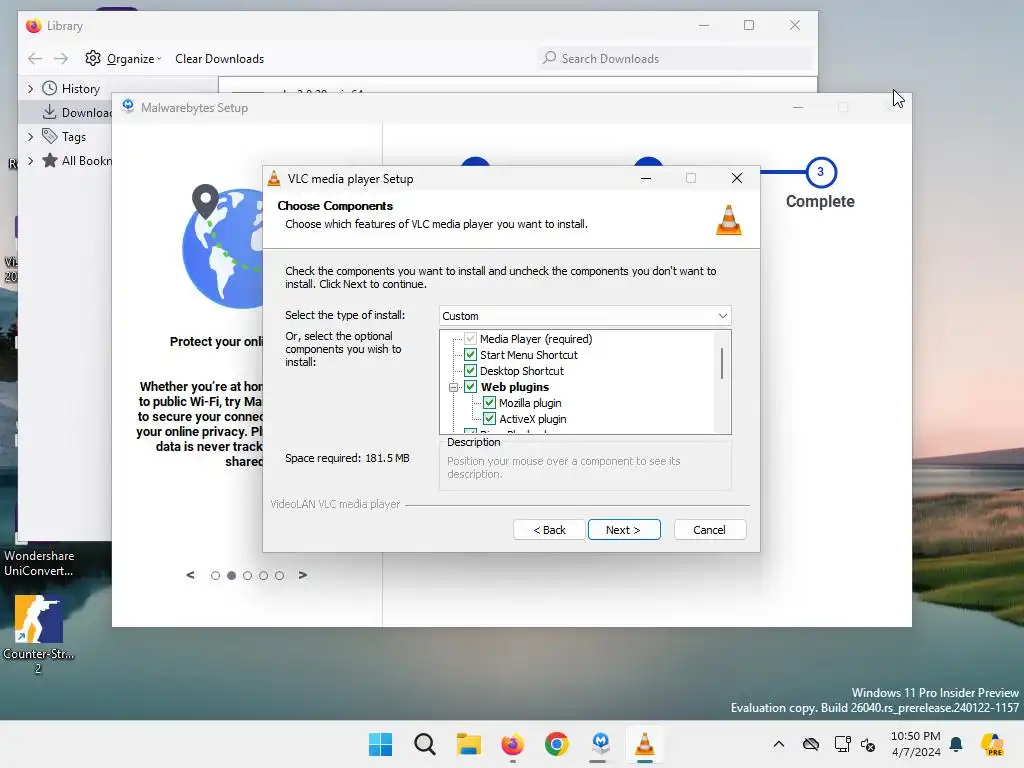Open the Counter-Strike 2 desktop shortcut
Viewport: 1024px width, 768px height.
(x=39, y=633)
